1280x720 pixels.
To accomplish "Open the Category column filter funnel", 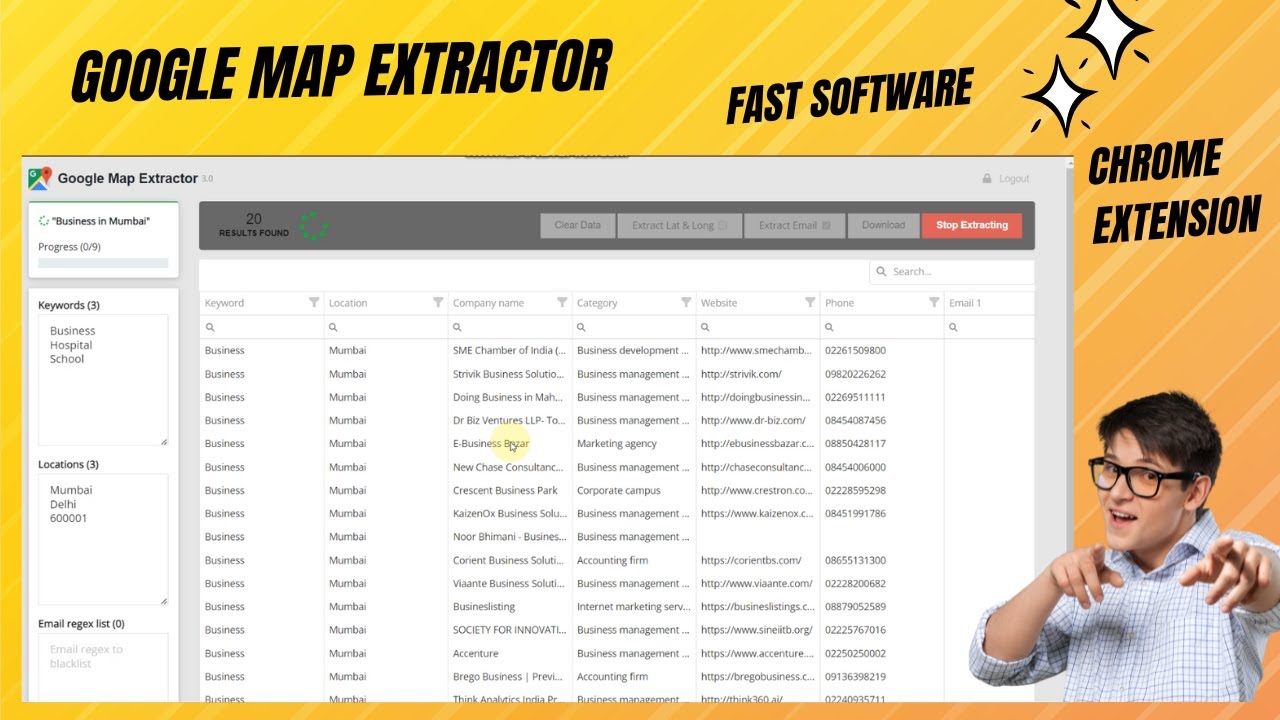I will [686, 303].
